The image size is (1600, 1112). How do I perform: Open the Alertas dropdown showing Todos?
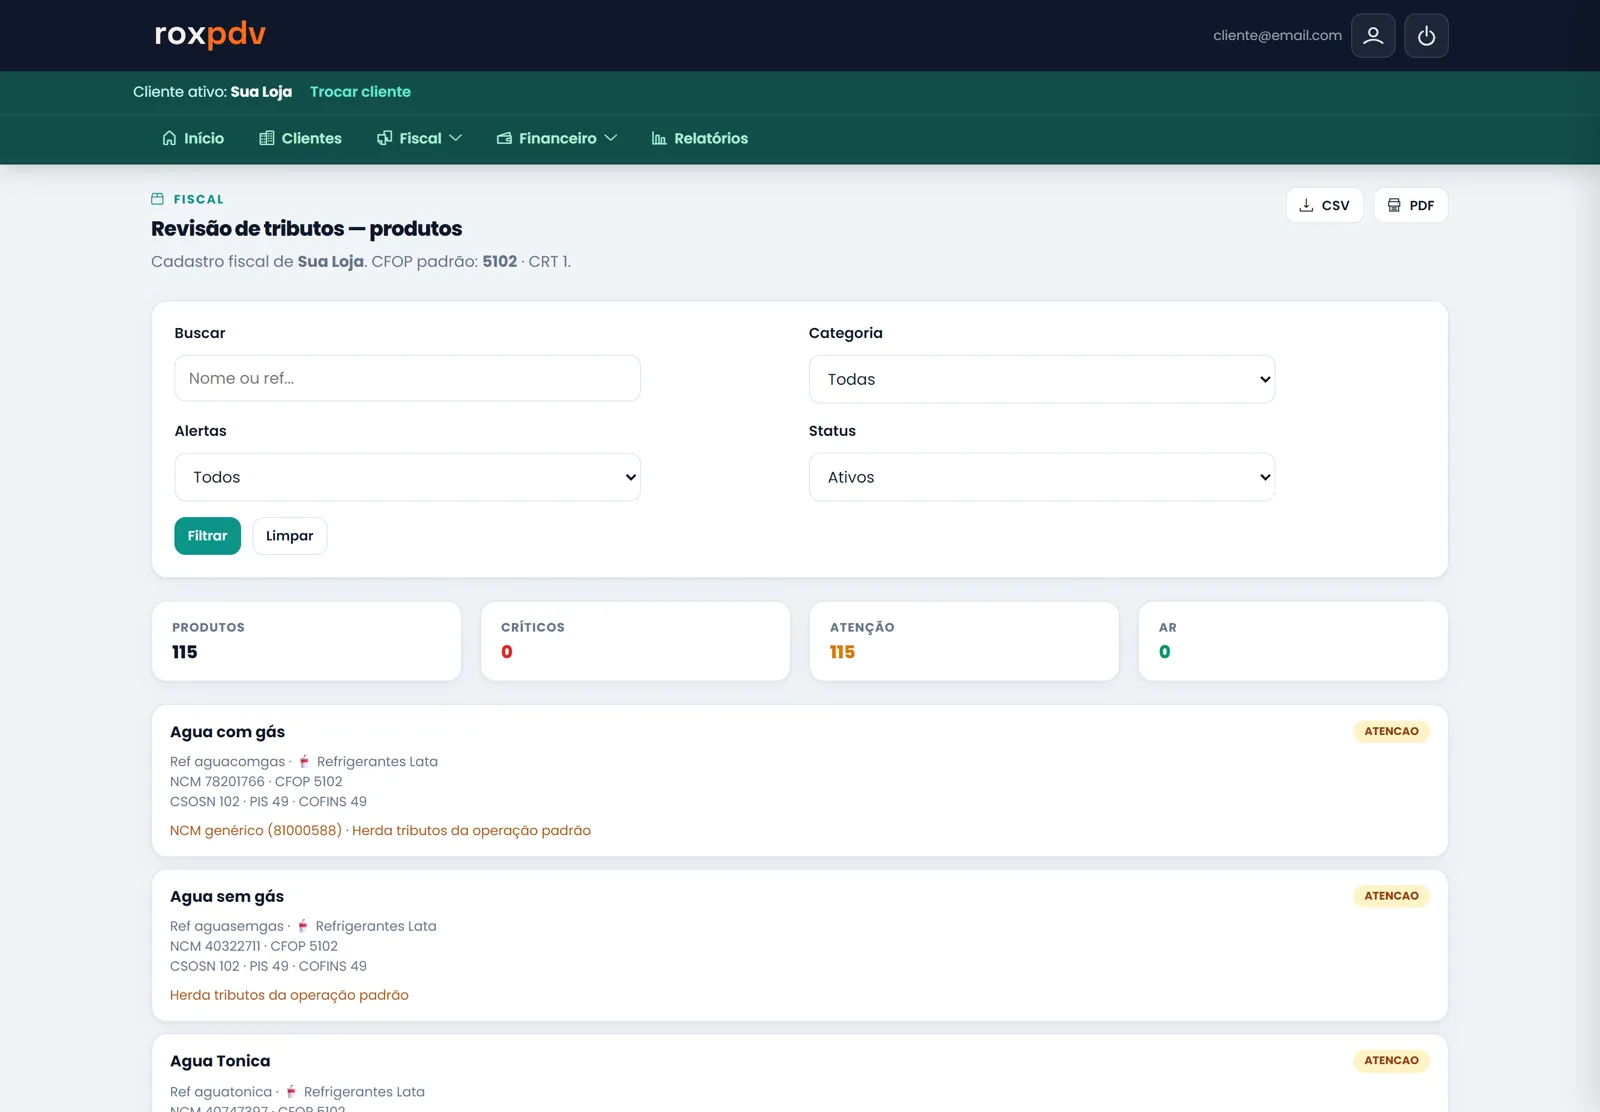click(x=407, y=477)
